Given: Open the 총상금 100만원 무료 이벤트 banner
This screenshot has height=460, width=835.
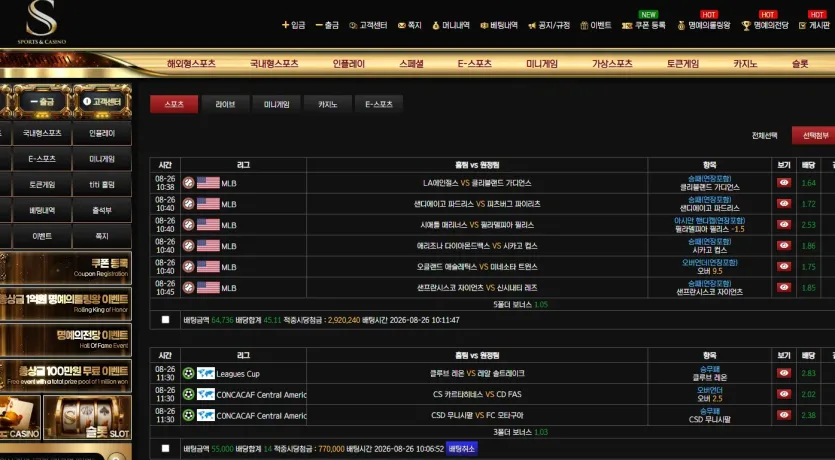Looking at the screenshot, I should point(66,375).
